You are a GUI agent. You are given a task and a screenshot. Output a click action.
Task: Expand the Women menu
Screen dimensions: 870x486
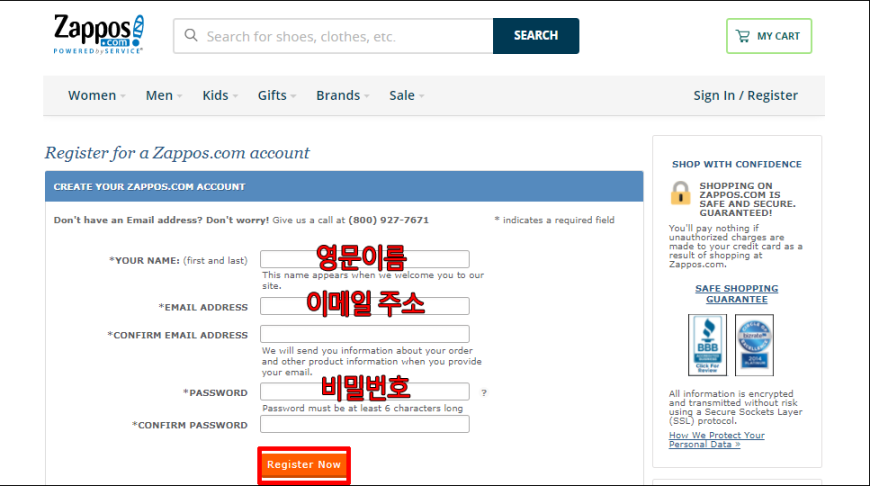coord(97,95)
